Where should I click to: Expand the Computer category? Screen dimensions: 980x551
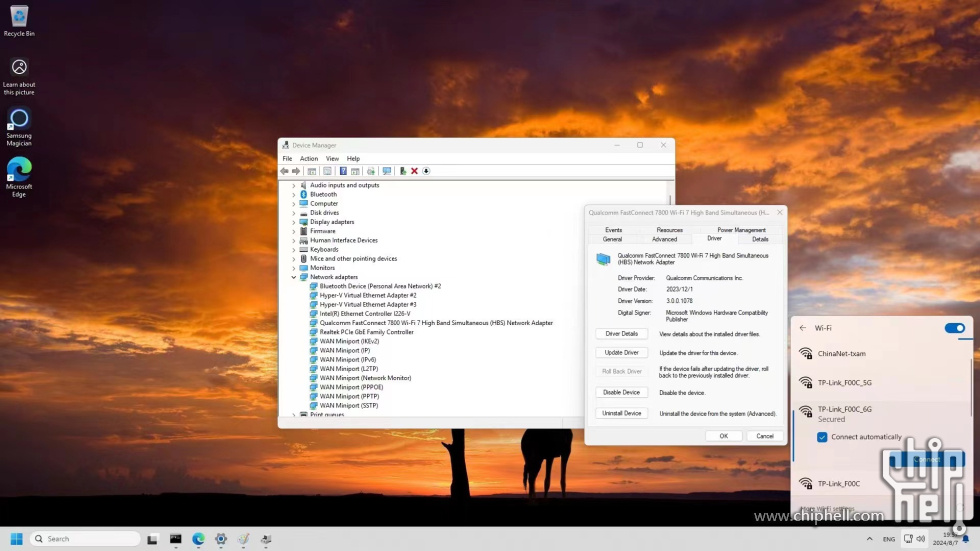(x=294, y=204)
